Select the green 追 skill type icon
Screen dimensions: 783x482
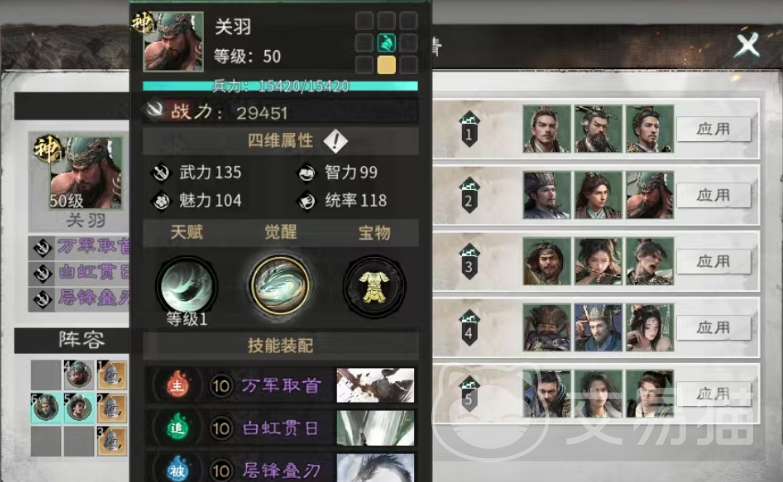click(x=178, y=428)
